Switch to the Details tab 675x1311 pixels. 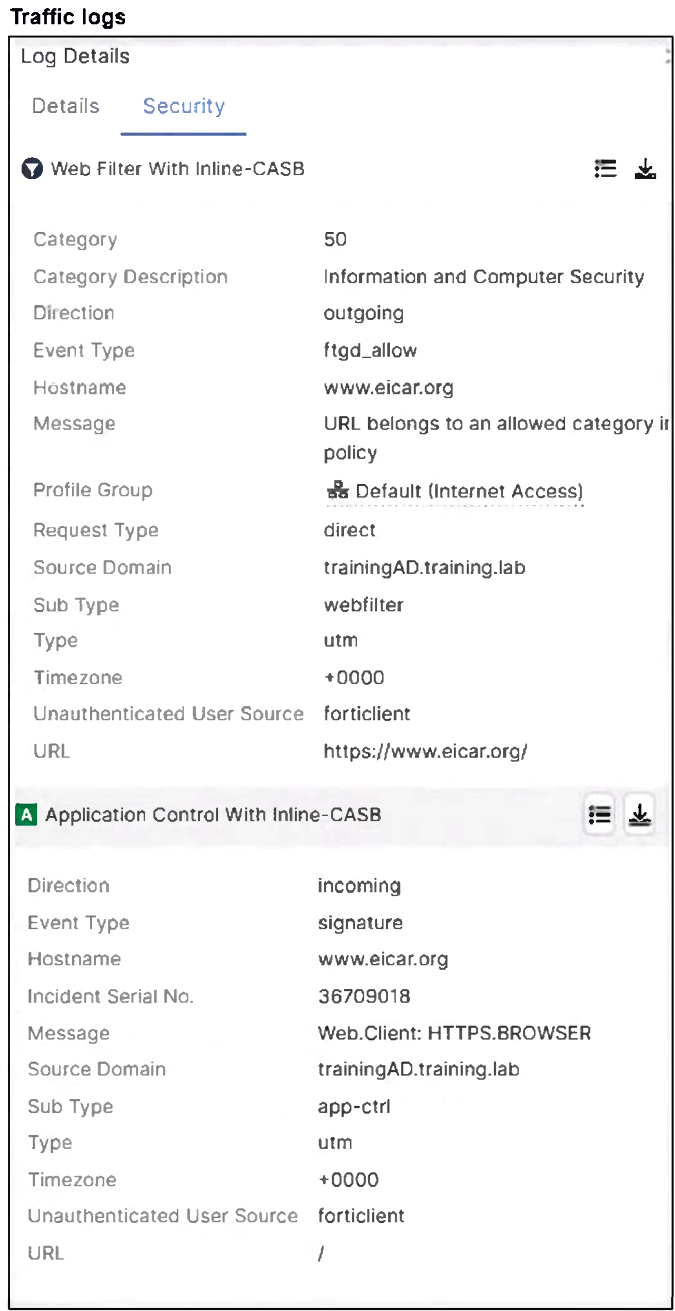pos(65,106)
